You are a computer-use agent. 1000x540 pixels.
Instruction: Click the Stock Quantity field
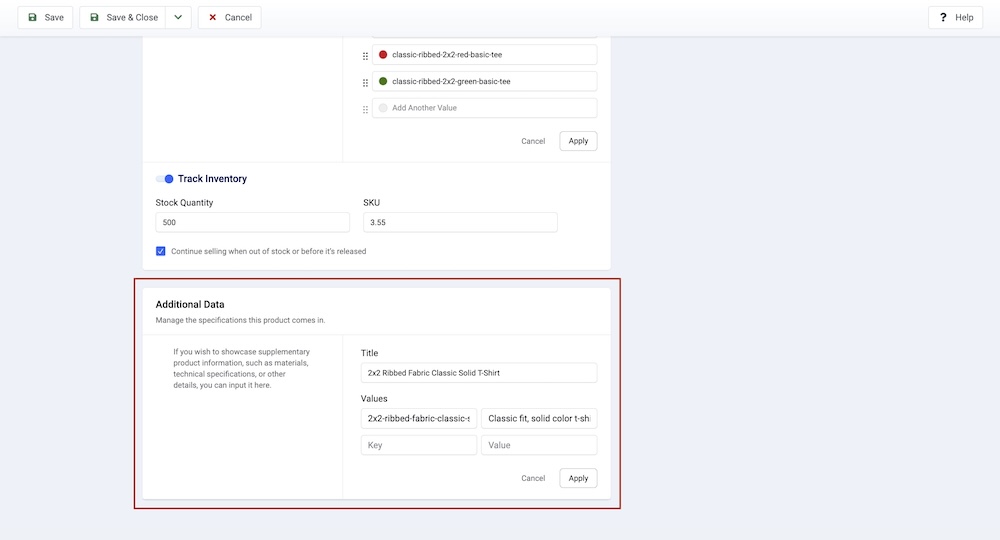[x=252, y=222]
